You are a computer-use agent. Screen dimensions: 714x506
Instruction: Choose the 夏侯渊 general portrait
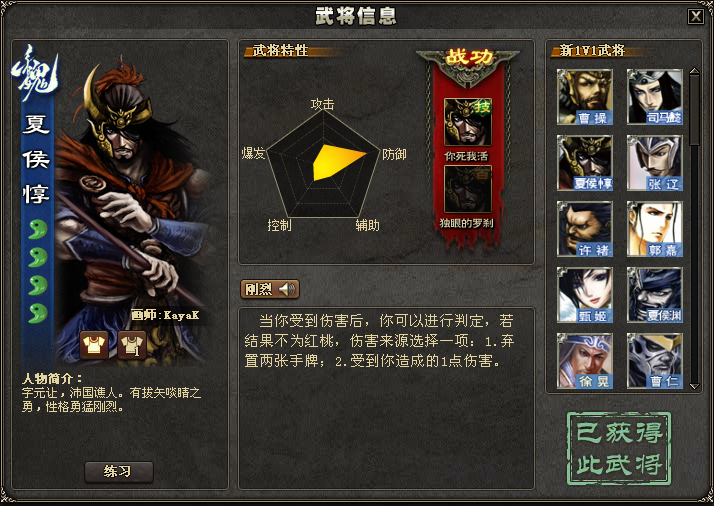[655, 295]
